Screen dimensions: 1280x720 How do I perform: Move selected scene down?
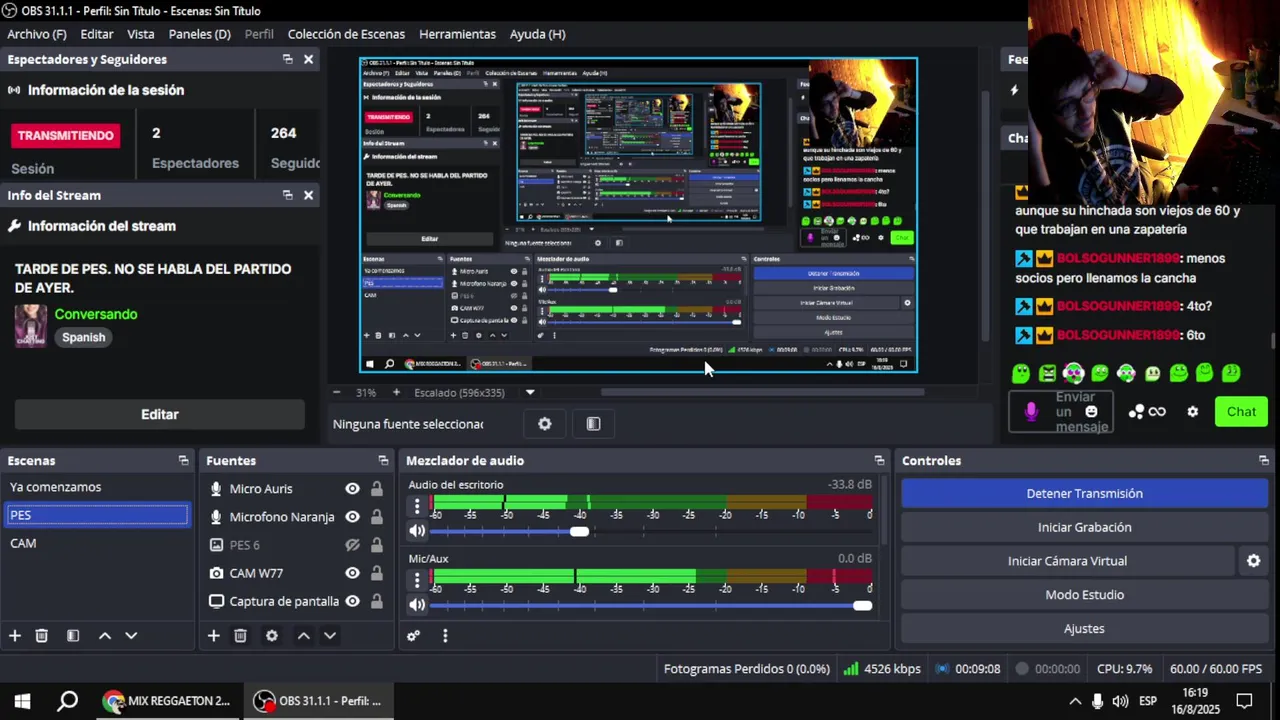click(x=130, y=635)
